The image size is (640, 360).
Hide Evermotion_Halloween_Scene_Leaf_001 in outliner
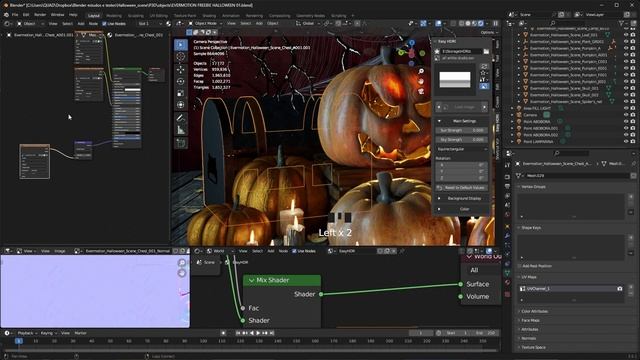[x=626, y=35]
